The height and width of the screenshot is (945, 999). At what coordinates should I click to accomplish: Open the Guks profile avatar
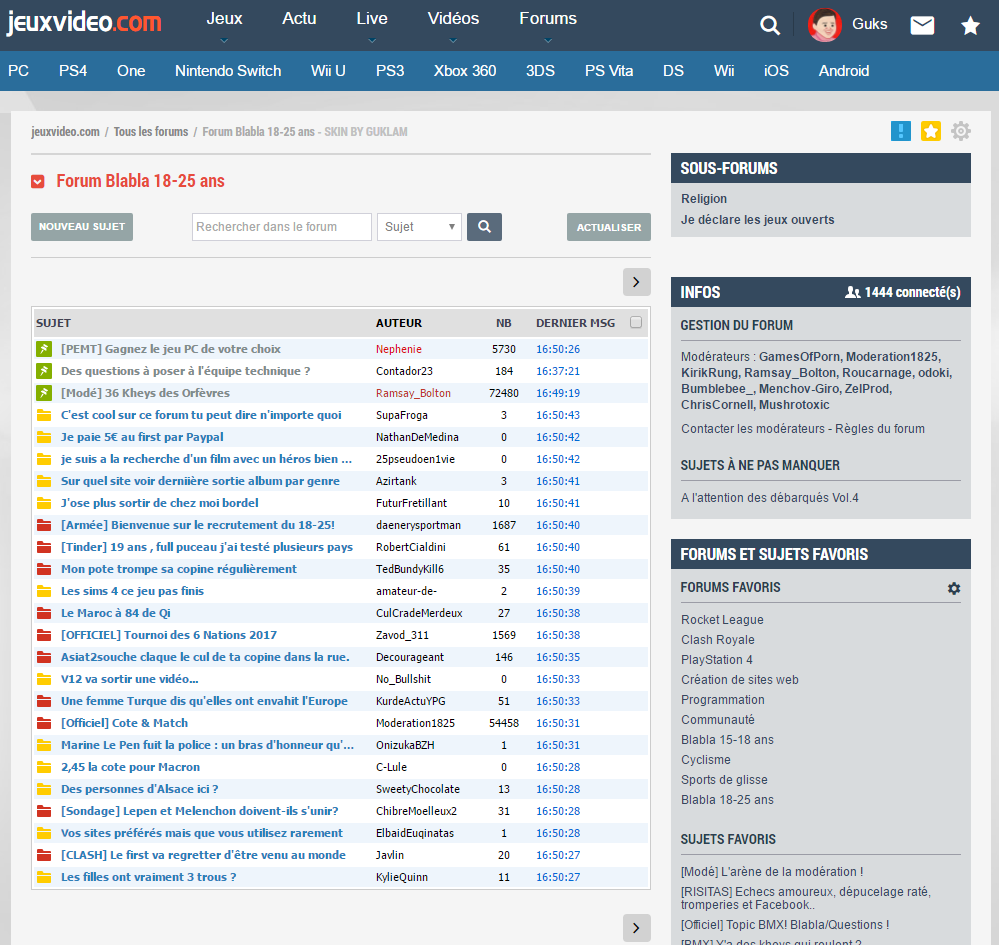824,25
